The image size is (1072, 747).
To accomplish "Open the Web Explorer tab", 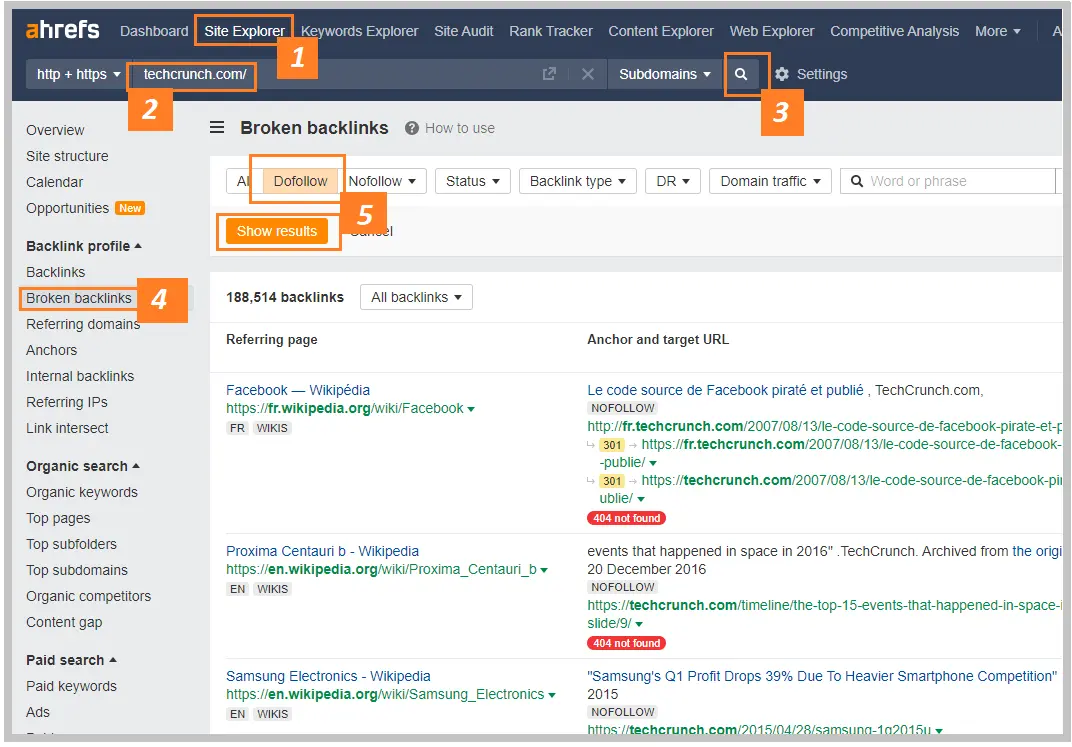I will pyautogui.click(x=772, y=31).
